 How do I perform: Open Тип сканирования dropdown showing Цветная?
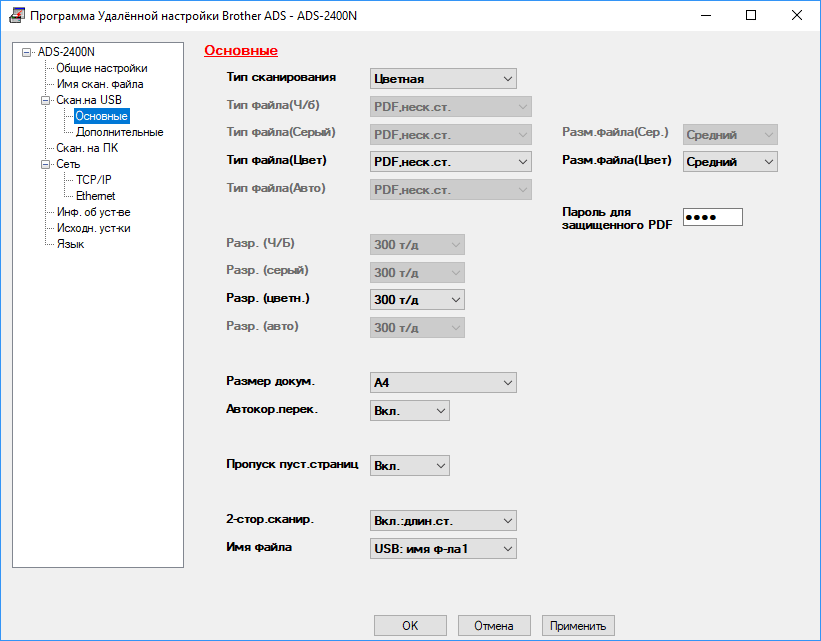pos(443,79)
